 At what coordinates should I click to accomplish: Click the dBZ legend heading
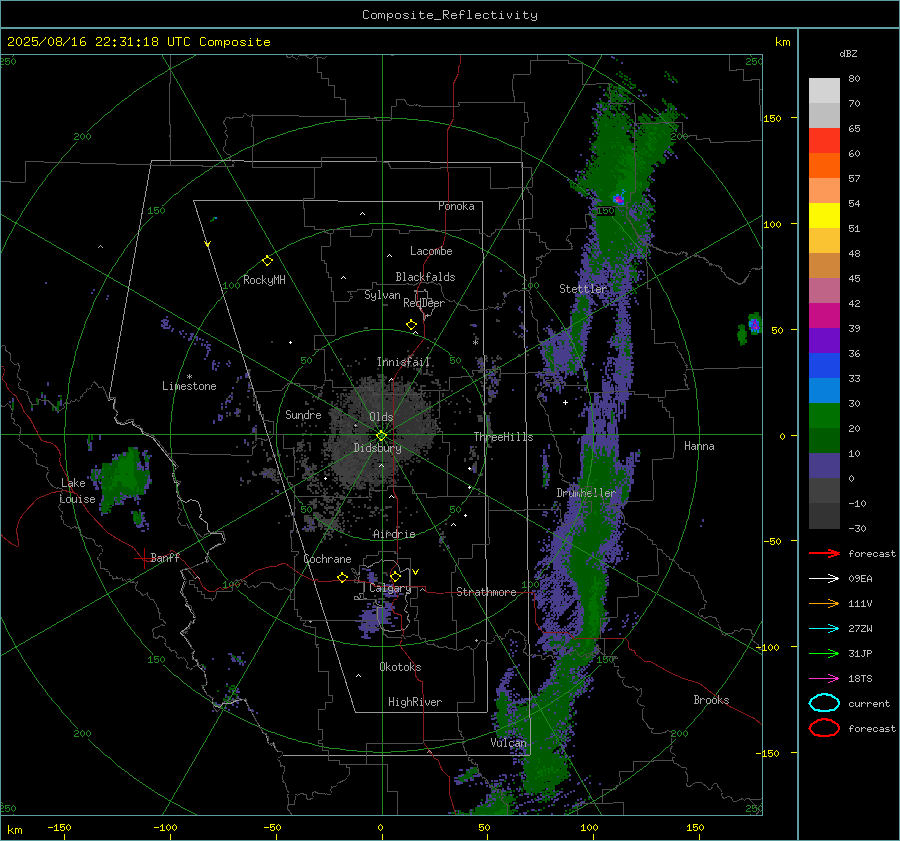tap(848, 53)
